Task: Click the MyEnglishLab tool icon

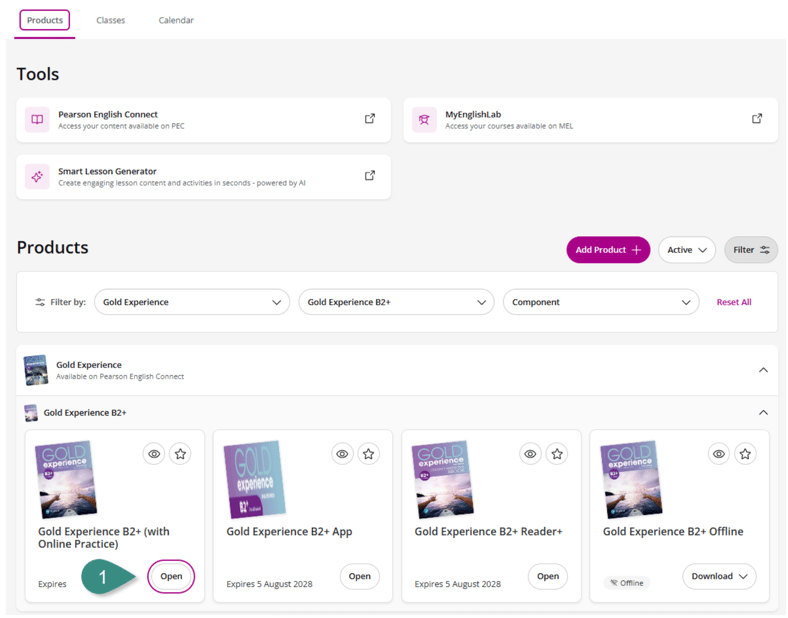Action: click(424, 120)
